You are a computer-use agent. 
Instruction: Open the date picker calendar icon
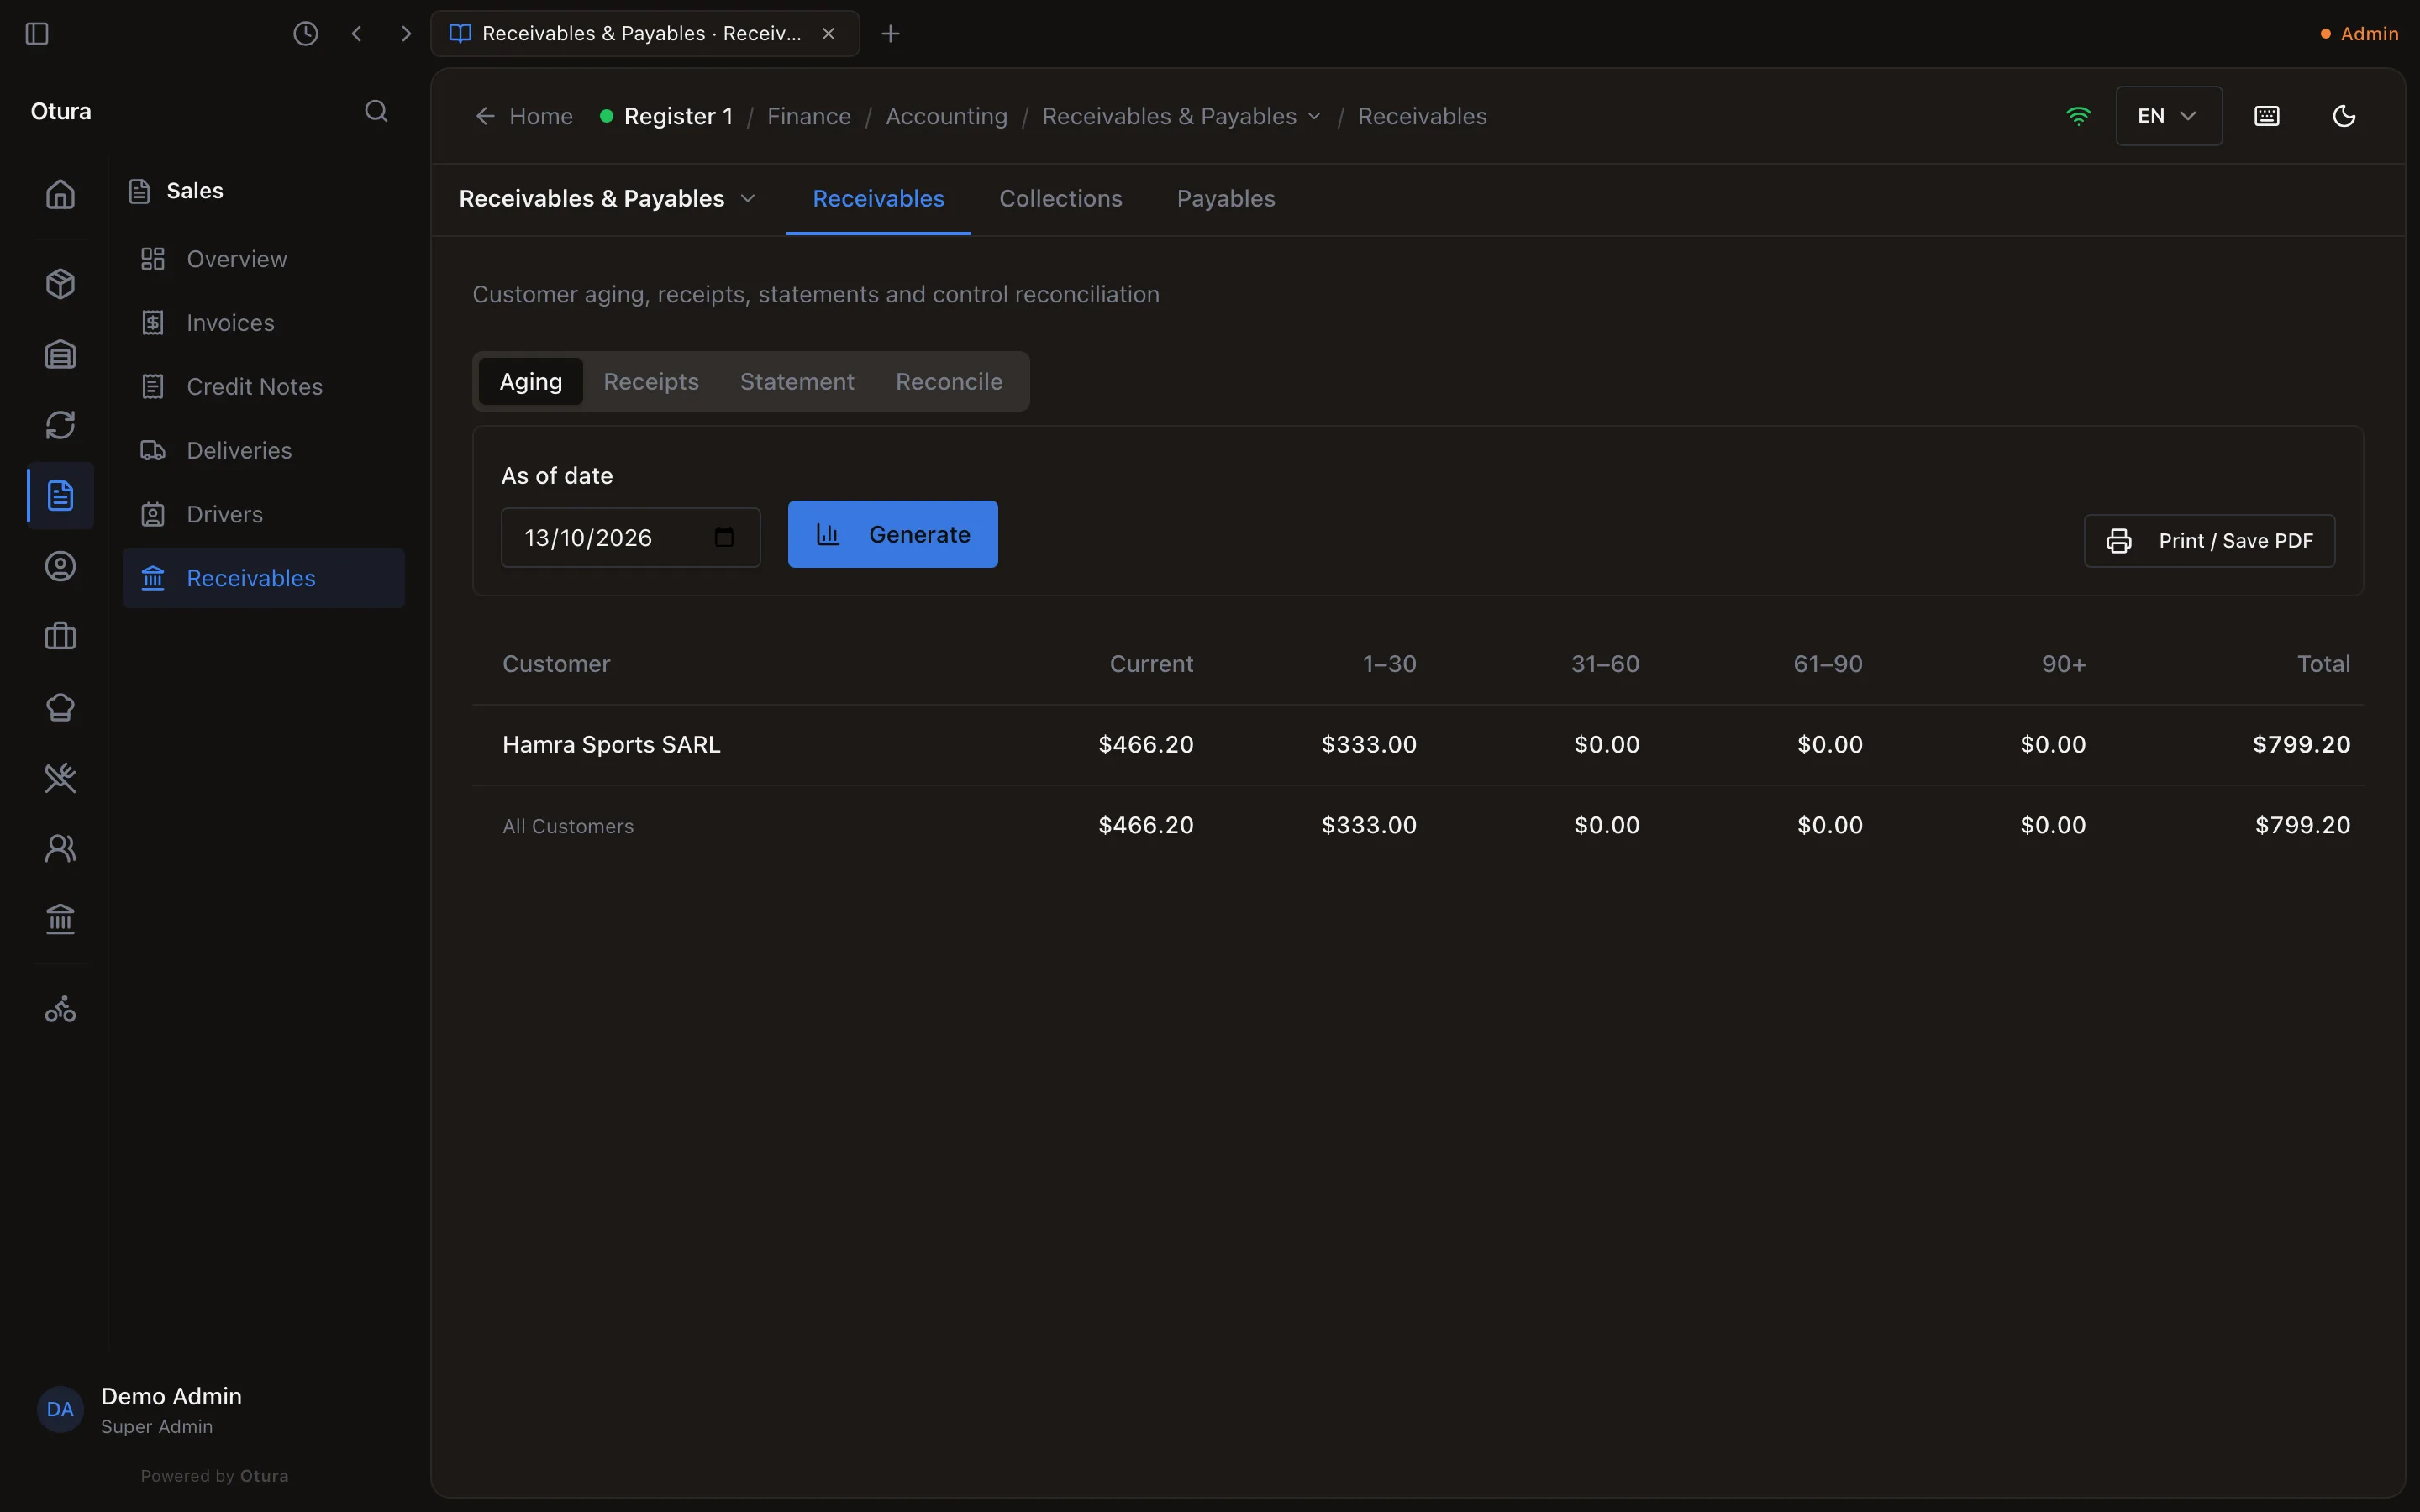(724, 538)
